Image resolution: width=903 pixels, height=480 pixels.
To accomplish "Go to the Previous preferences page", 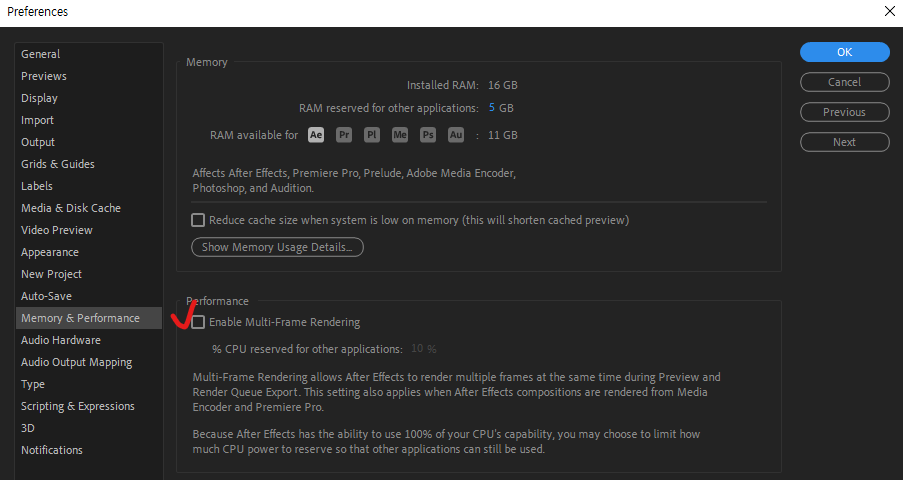I will [844, 112].
